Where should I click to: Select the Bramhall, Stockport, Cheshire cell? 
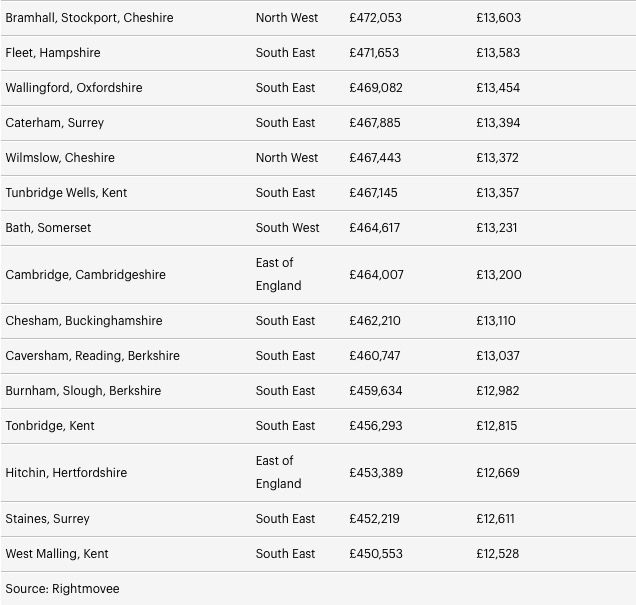pyautogui.click(x=89, y=18)
